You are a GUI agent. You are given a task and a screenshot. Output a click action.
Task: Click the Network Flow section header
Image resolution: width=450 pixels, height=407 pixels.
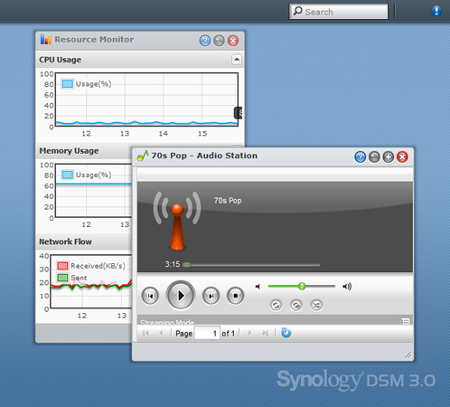coord(84,242)
